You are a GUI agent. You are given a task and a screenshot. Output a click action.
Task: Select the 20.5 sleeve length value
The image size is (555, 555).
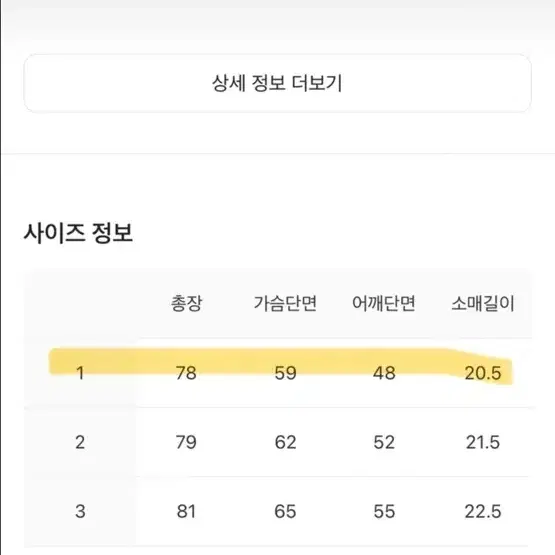point(483,373)
